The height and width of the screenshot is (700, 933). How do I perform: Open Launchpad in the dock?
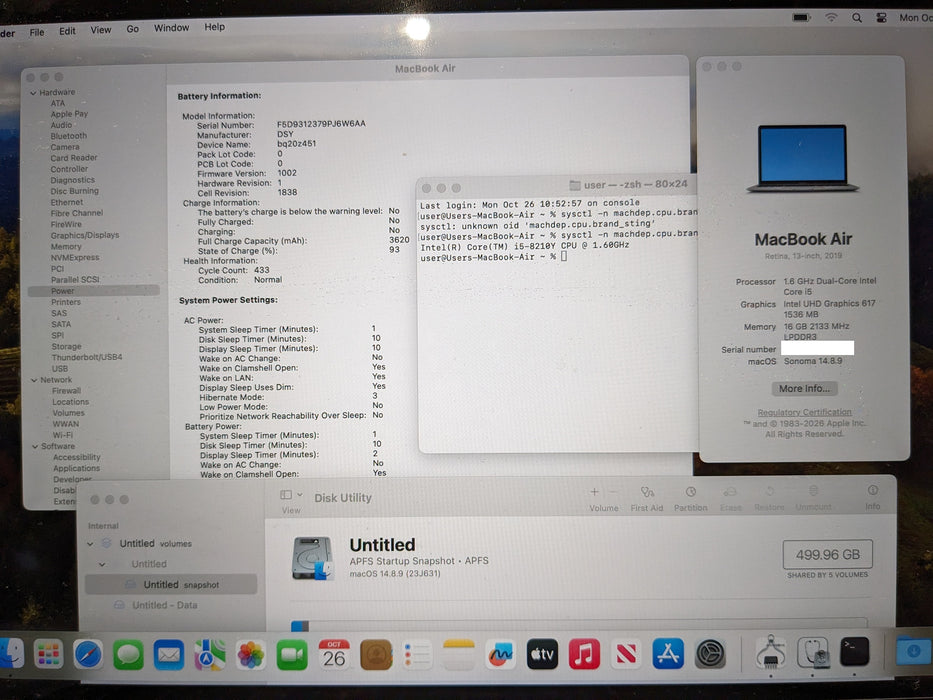pos(48,654)
